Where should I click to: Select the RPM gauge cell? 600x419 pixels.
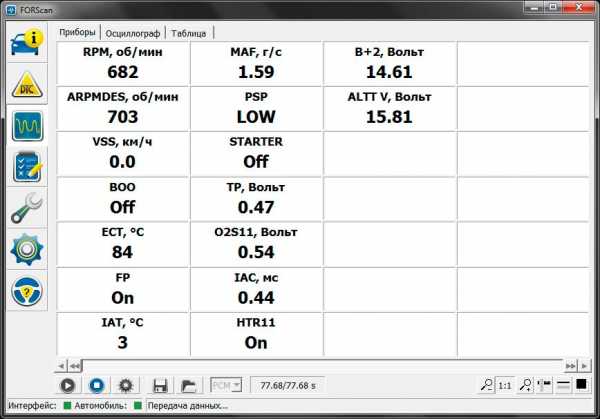pos(123,63)
